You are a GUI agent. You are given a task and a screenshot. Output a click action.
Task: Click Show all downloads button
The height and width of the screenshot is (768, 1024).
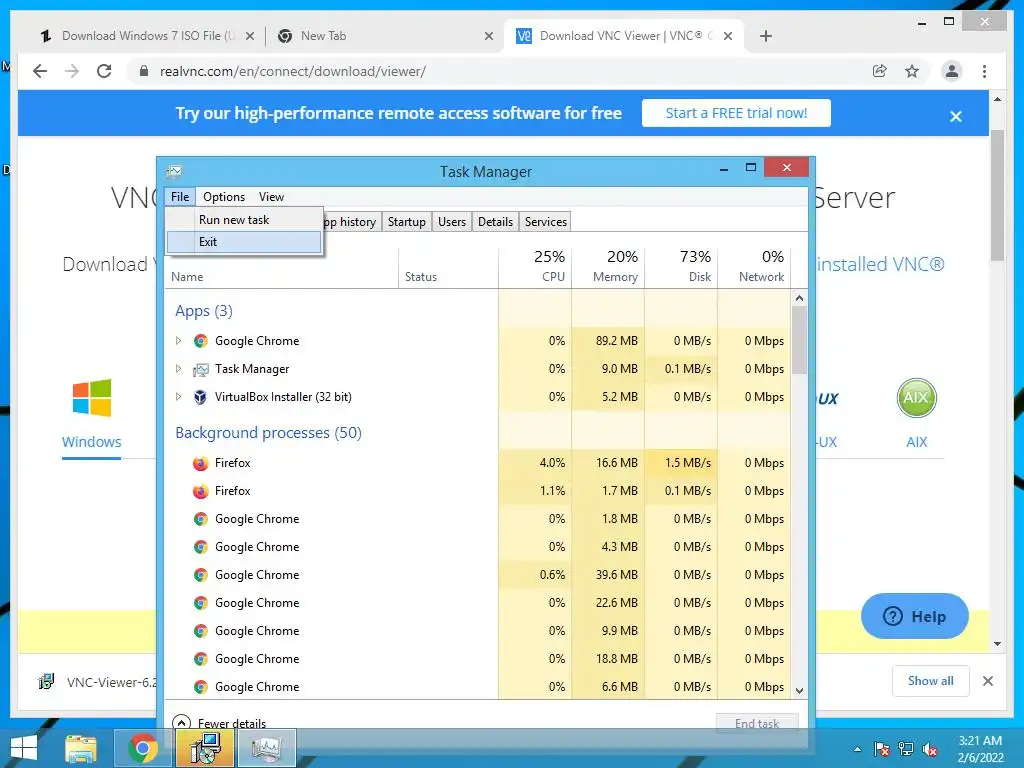click(931, 680)
